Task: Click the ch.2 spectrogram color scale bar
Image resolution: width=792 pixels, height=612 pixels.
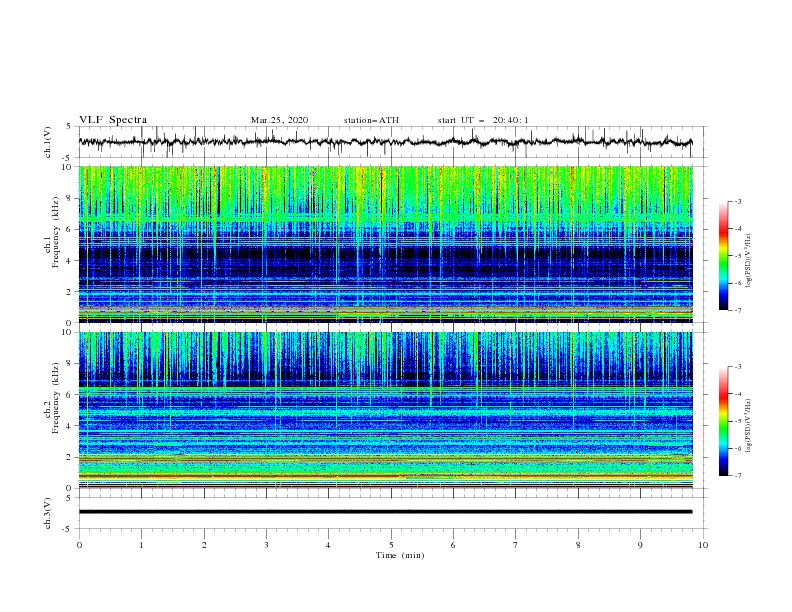Action: (x=723, y=421)
